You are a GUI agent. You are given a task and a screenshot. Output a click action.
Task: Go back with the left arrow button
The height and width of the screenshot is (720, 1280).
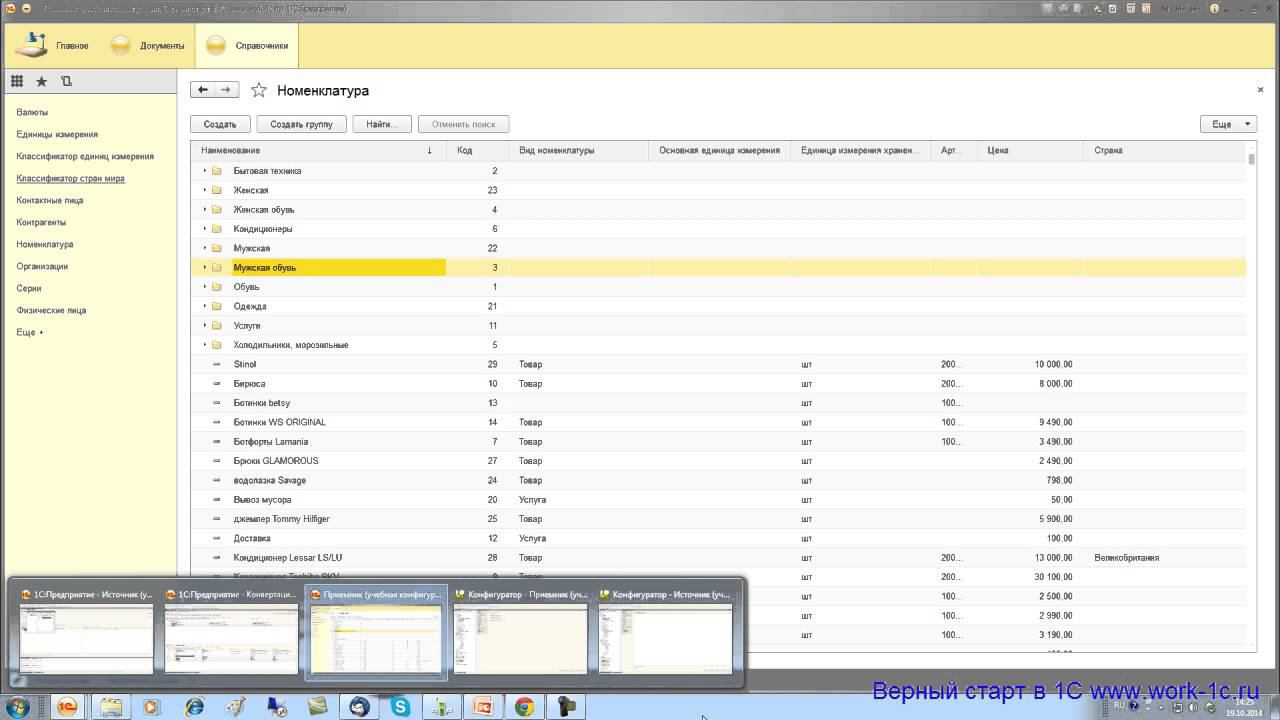(x=203, y=90)
